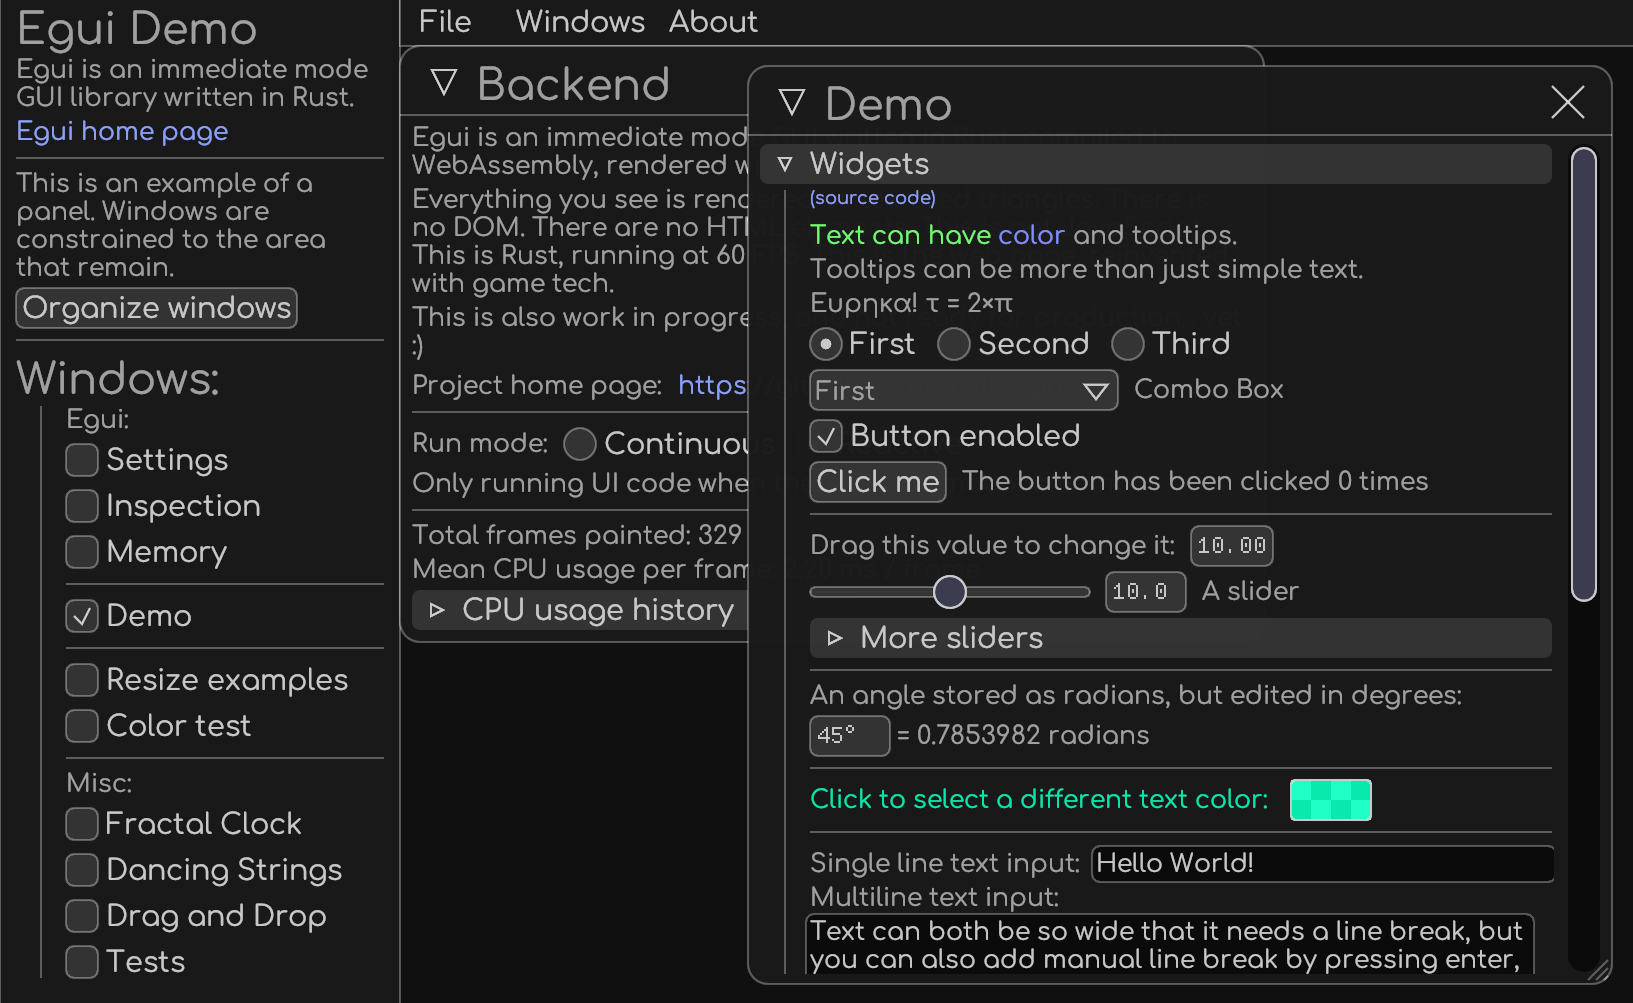Image resolution: width=1633 pixels, height=1003 pixels.
Task: Click the Demo window vertical scrollbar
Action: (1584, 374)
